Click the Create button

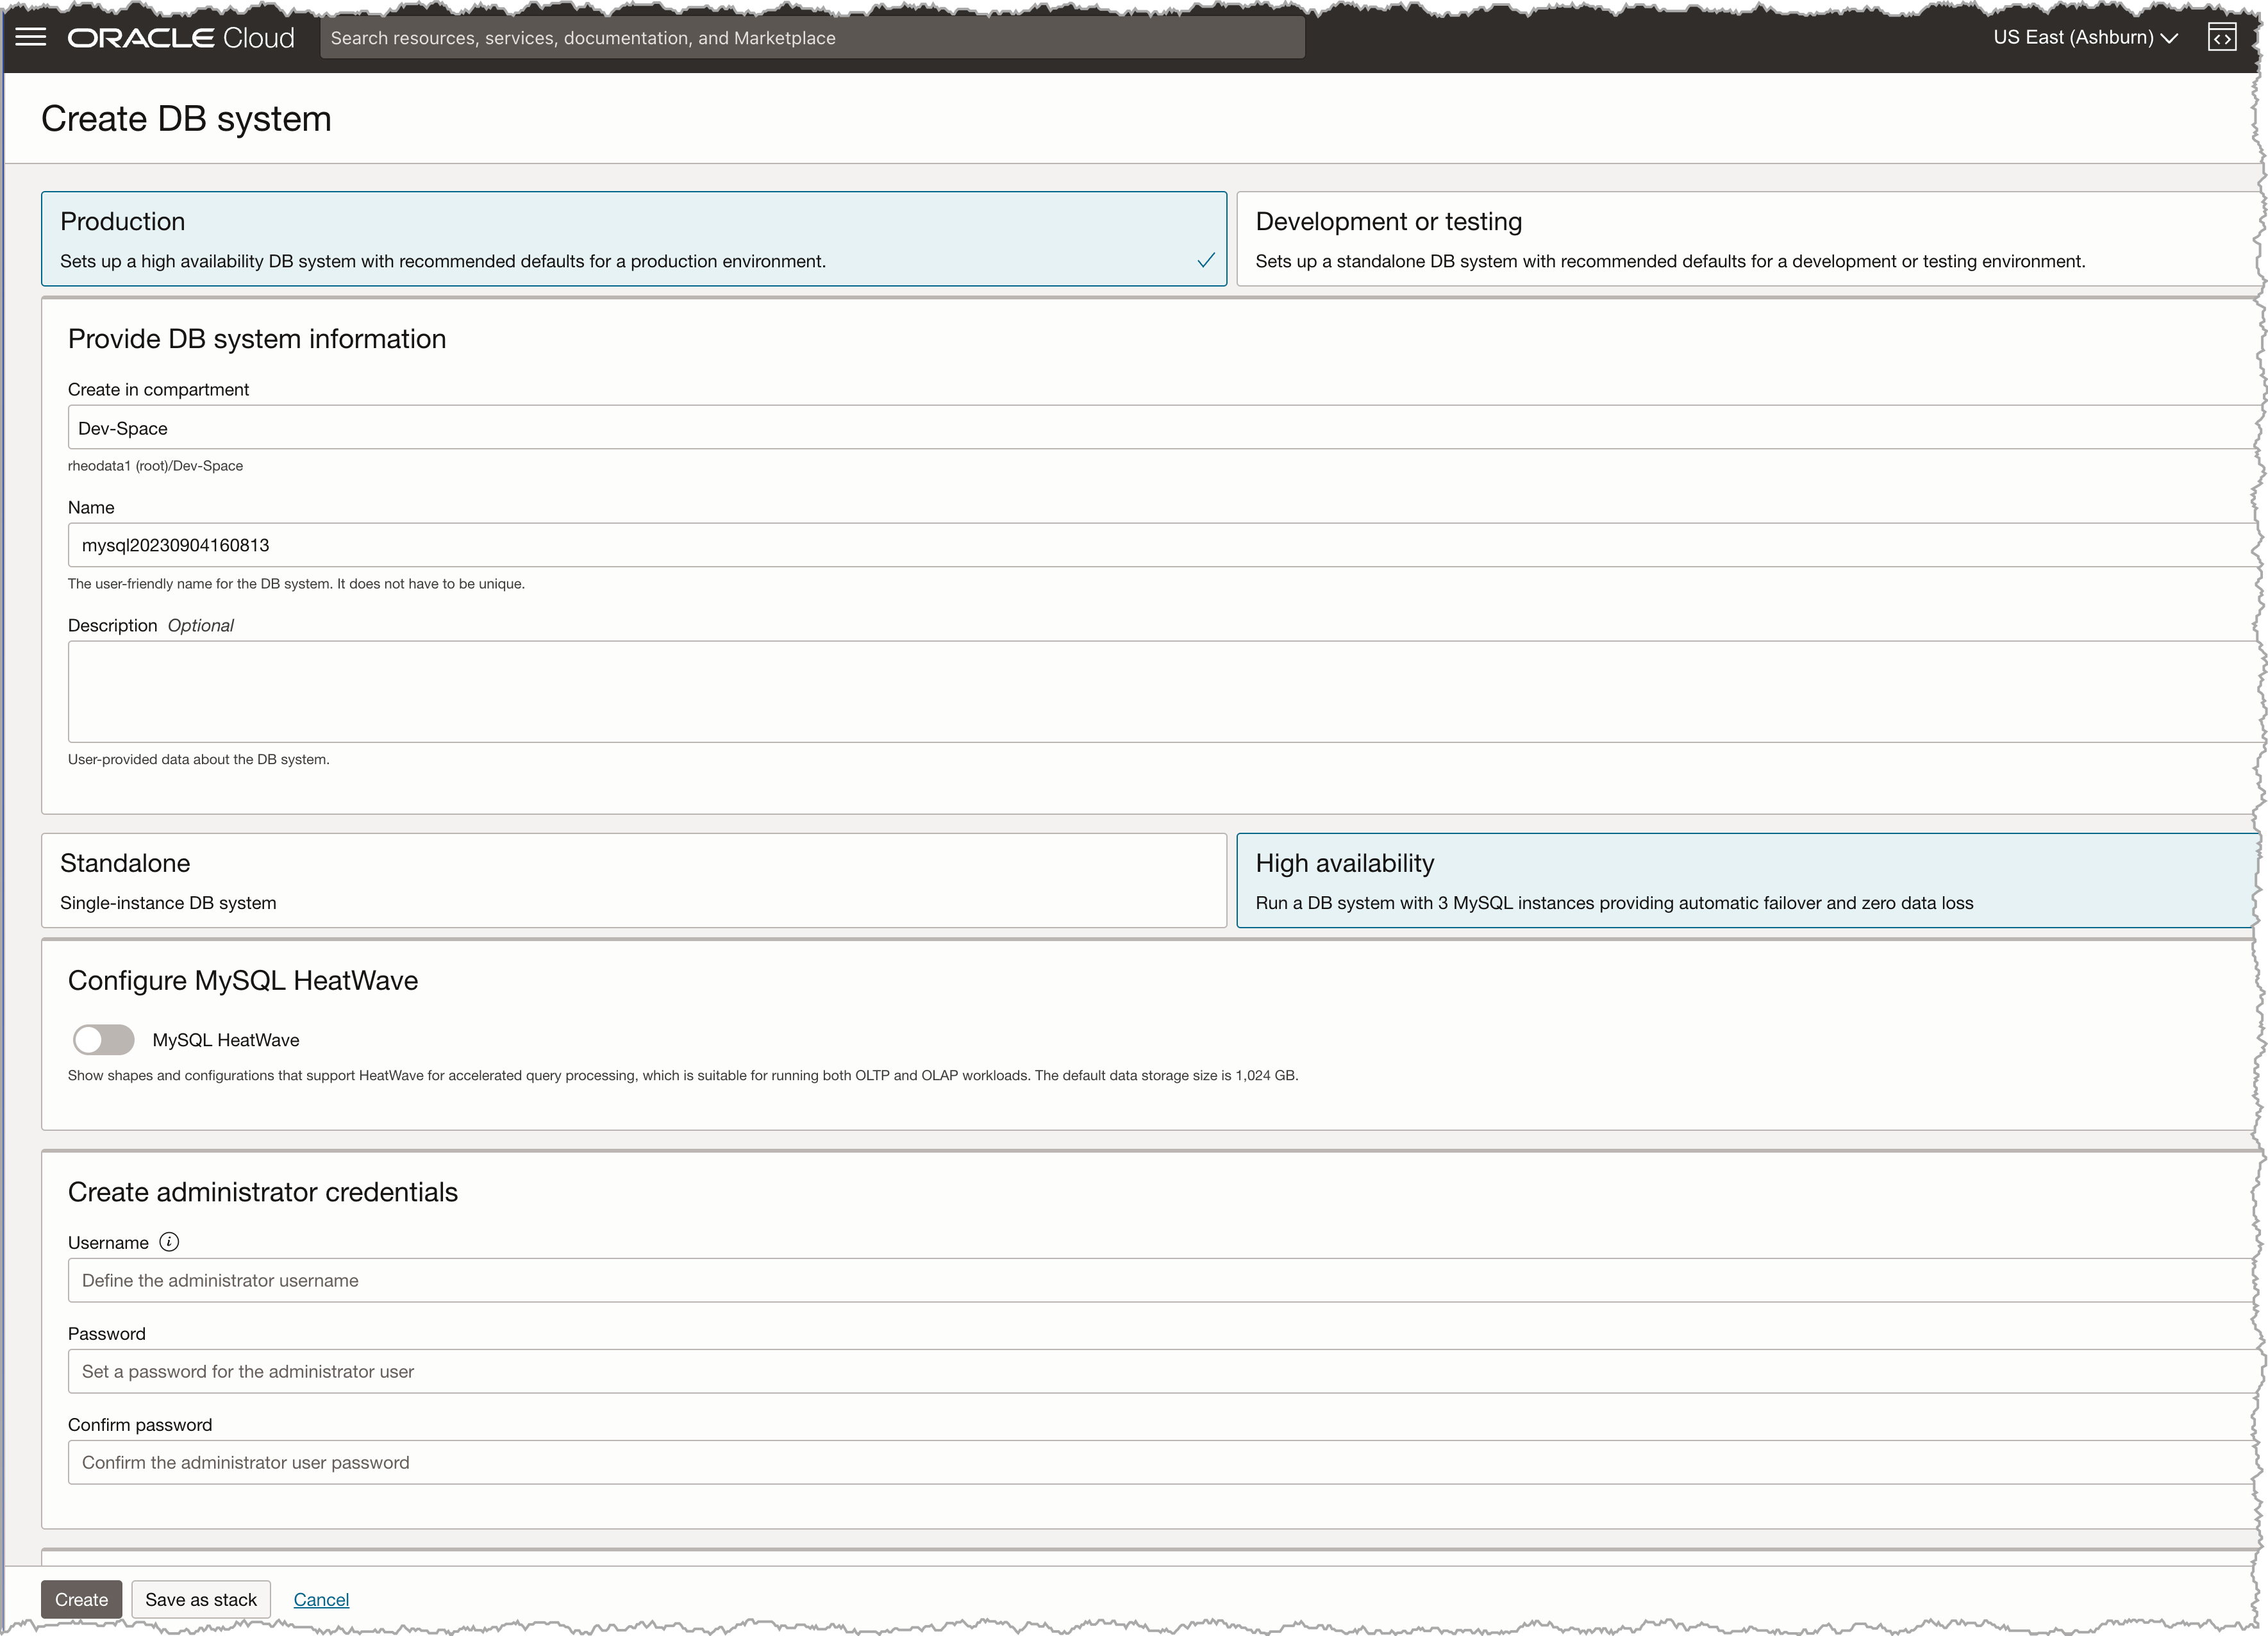[x=81, y=1599]
